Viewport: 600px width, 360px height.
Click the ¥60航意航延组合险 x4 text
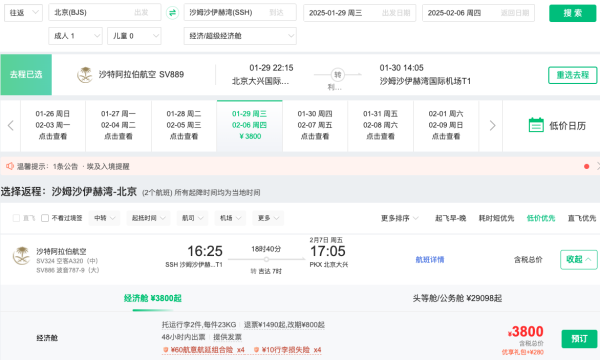[x=207, y=350]
